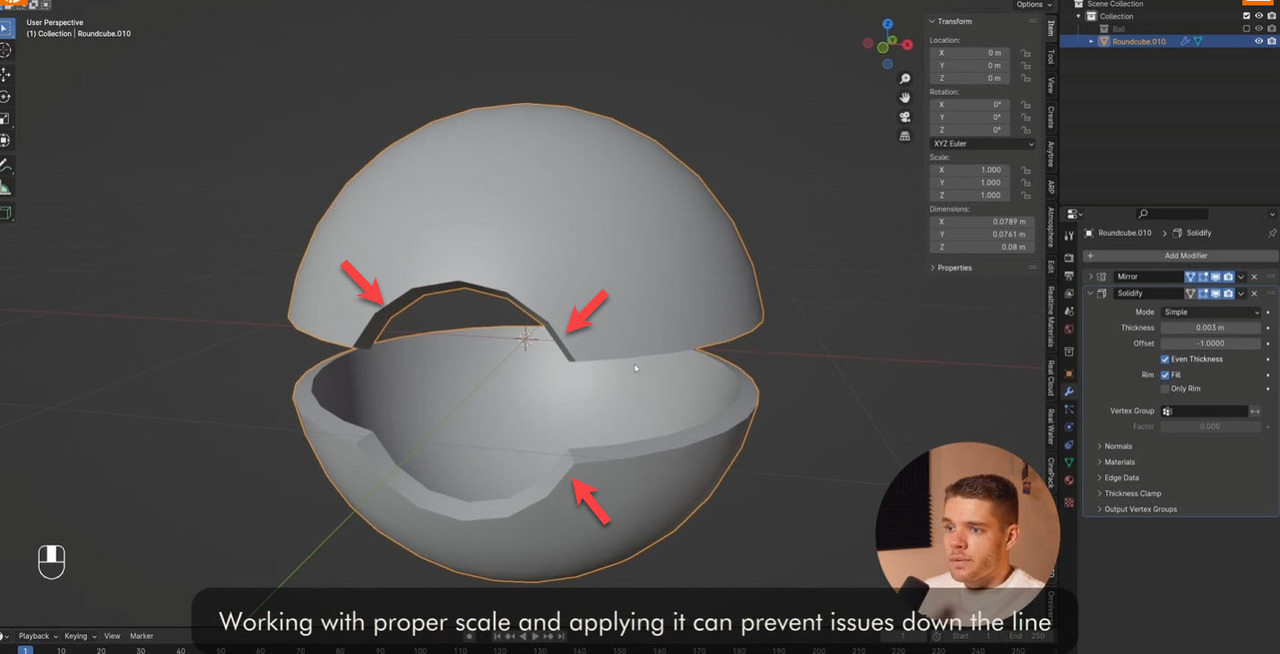Open the Physics properties tab icon
Viewport: 1280px width, 654px height.
pyautogui.click(x=1069, y=426)
